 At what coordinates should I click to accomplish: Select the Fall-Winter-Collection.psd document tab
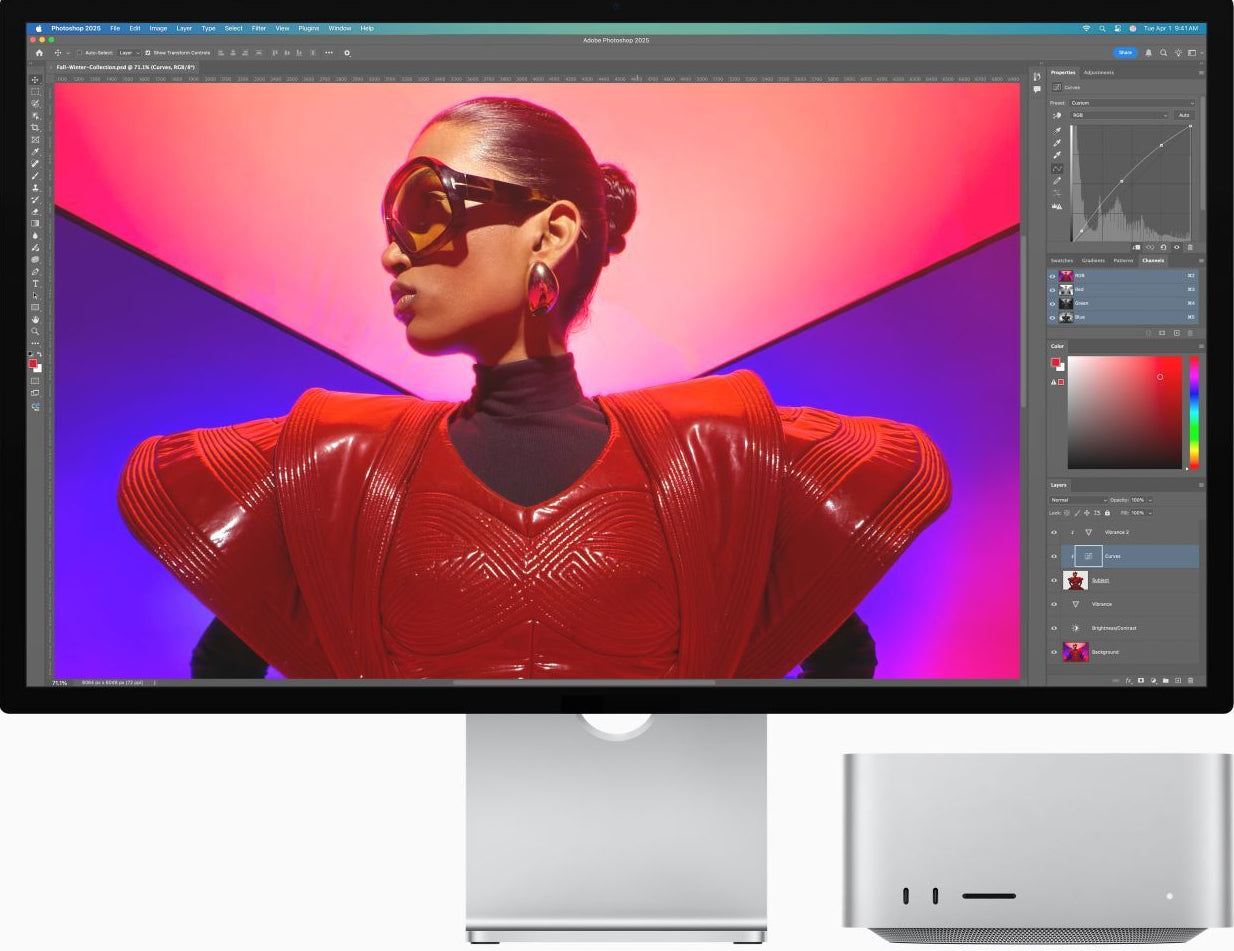pyautogui.click(x=126, y=66)
